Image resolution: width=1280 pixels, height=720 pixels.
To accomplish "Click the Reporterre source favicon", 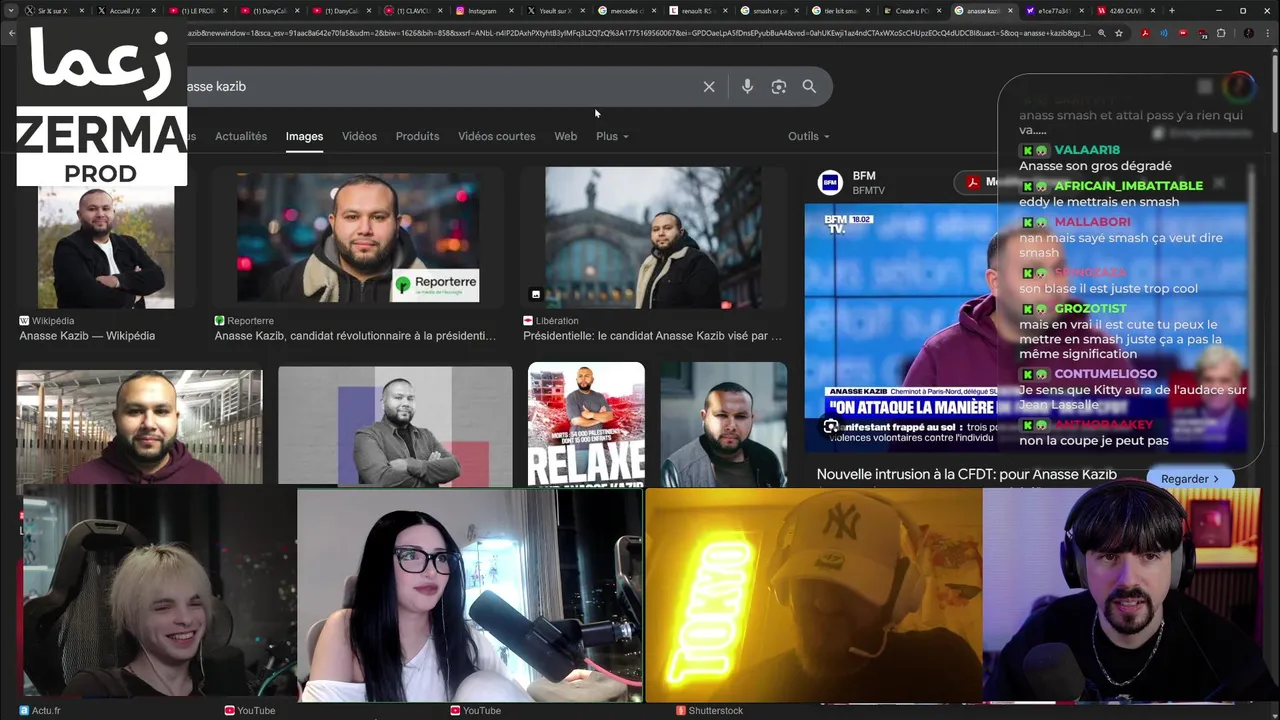I will coord(219,321).
